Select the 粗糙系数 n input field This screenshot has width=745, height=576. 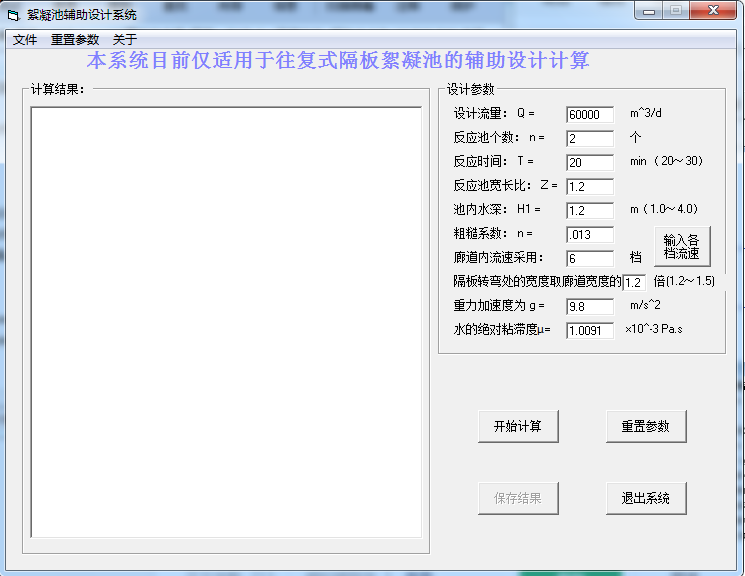click(x=589, y=235)
